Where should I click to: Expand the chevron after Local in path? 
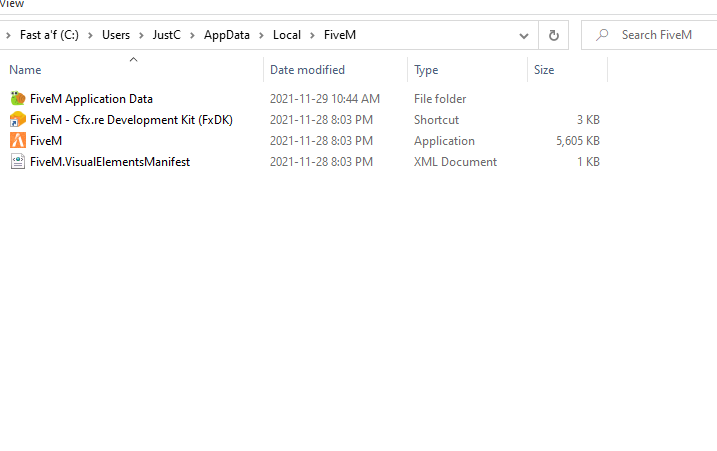[x=312, y=35]
